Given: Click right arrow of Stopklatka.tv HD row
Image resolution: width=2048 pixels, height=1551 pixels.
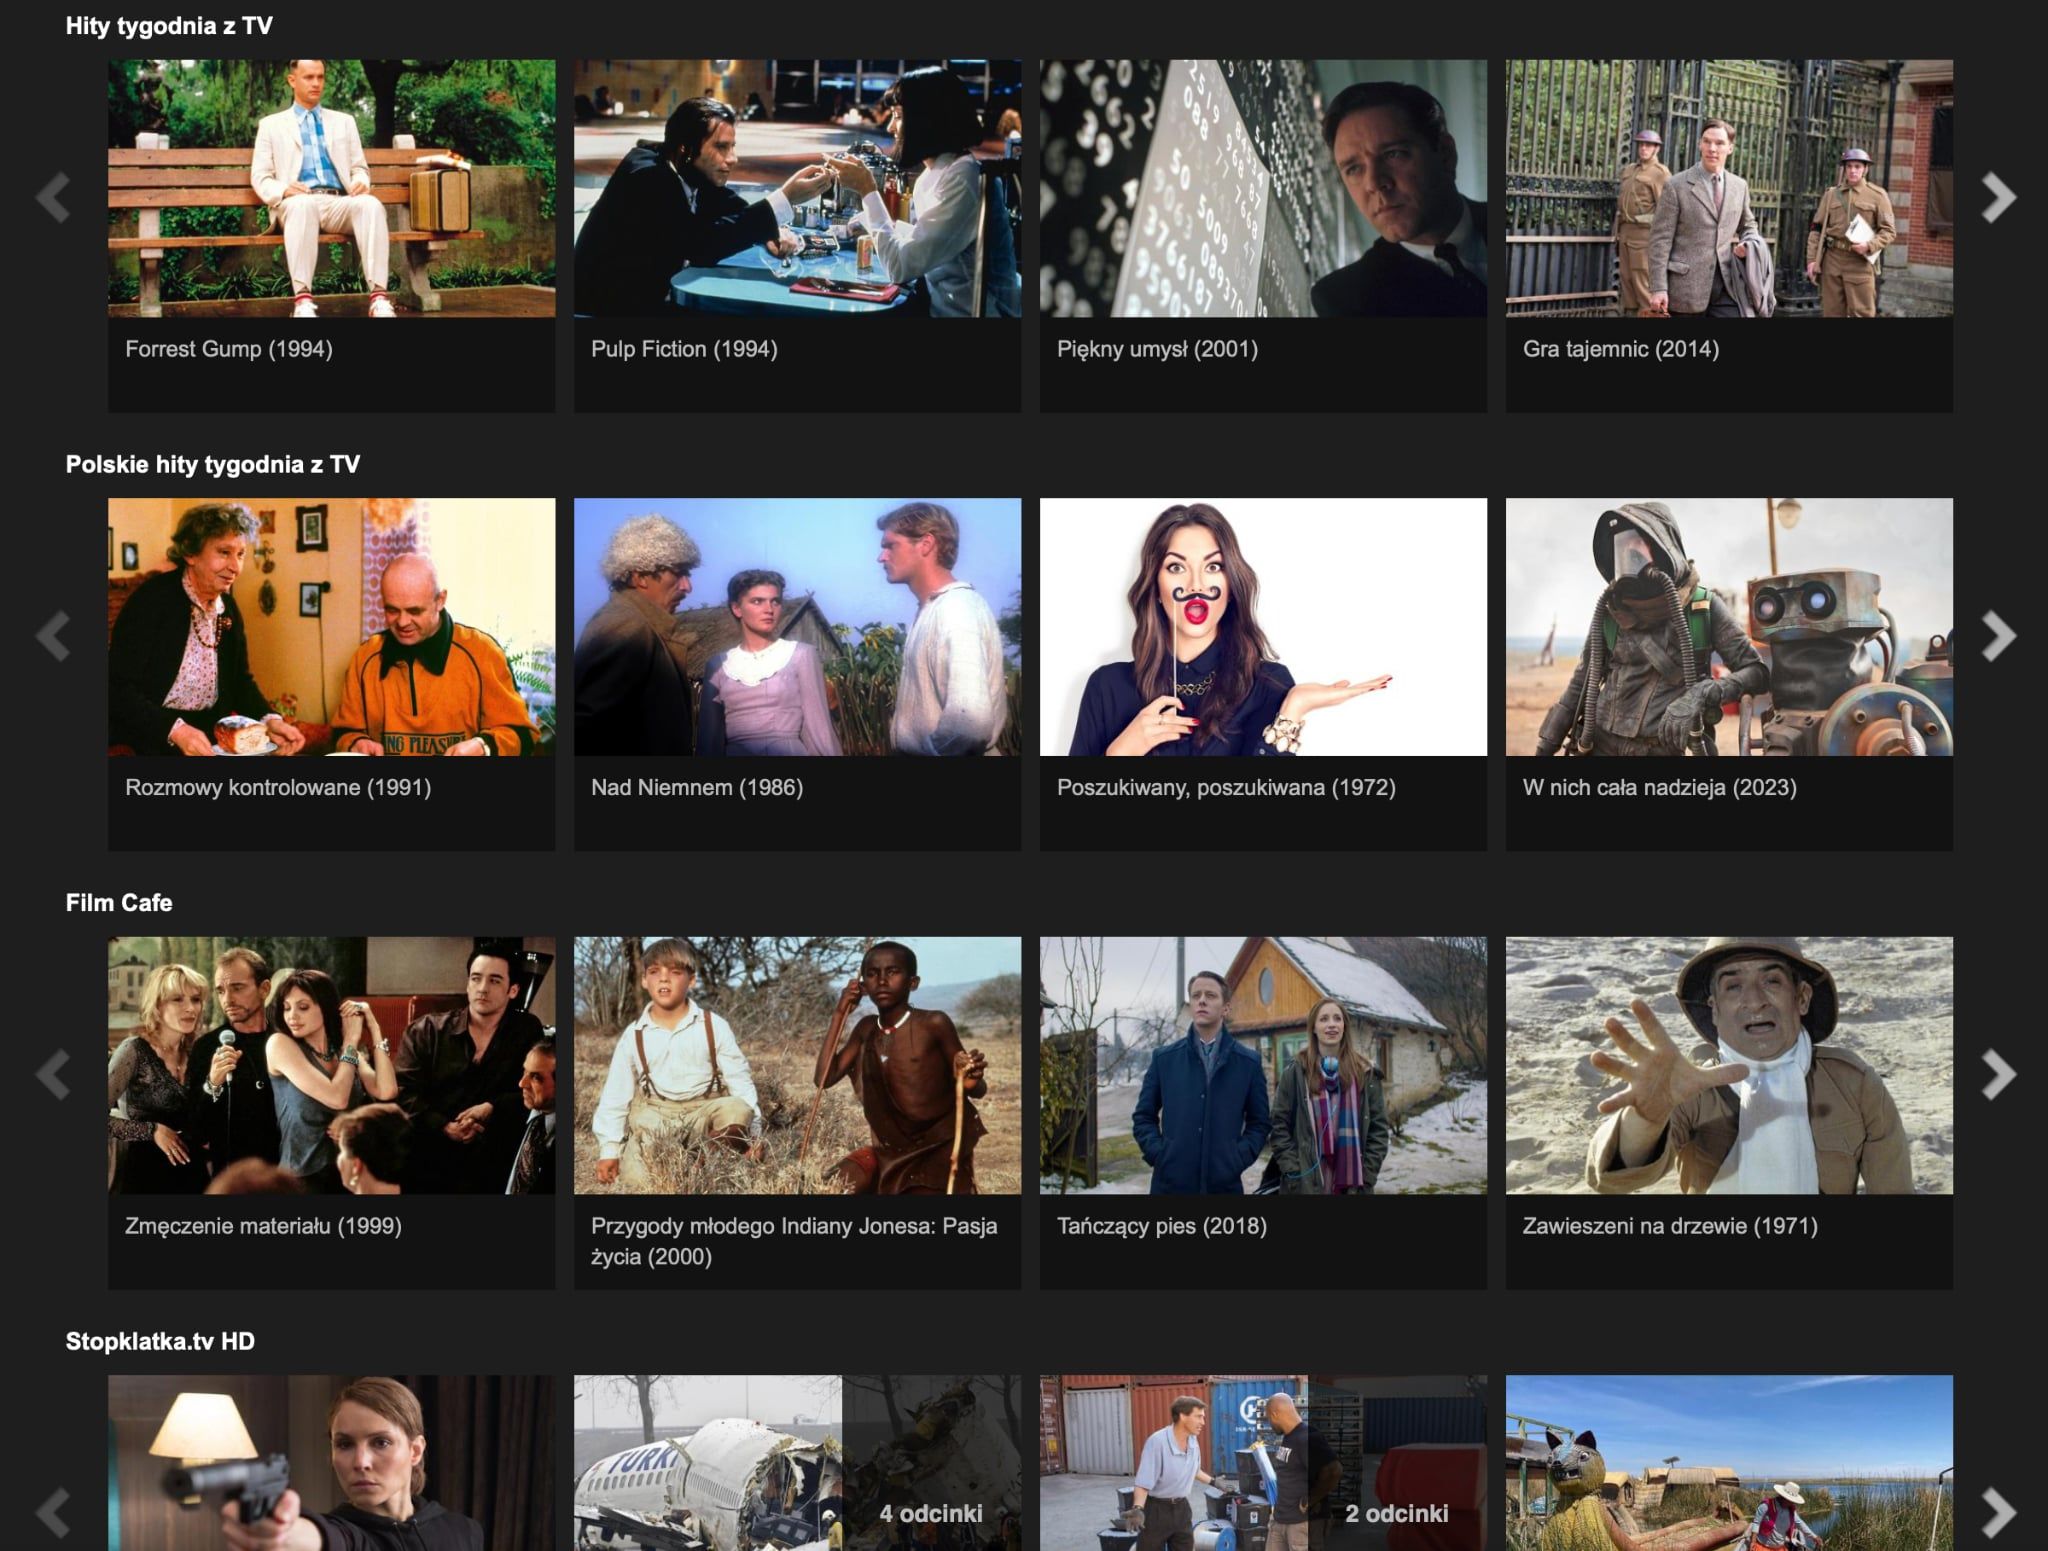Looking at the screenshot, I should click(1998, 1512).
